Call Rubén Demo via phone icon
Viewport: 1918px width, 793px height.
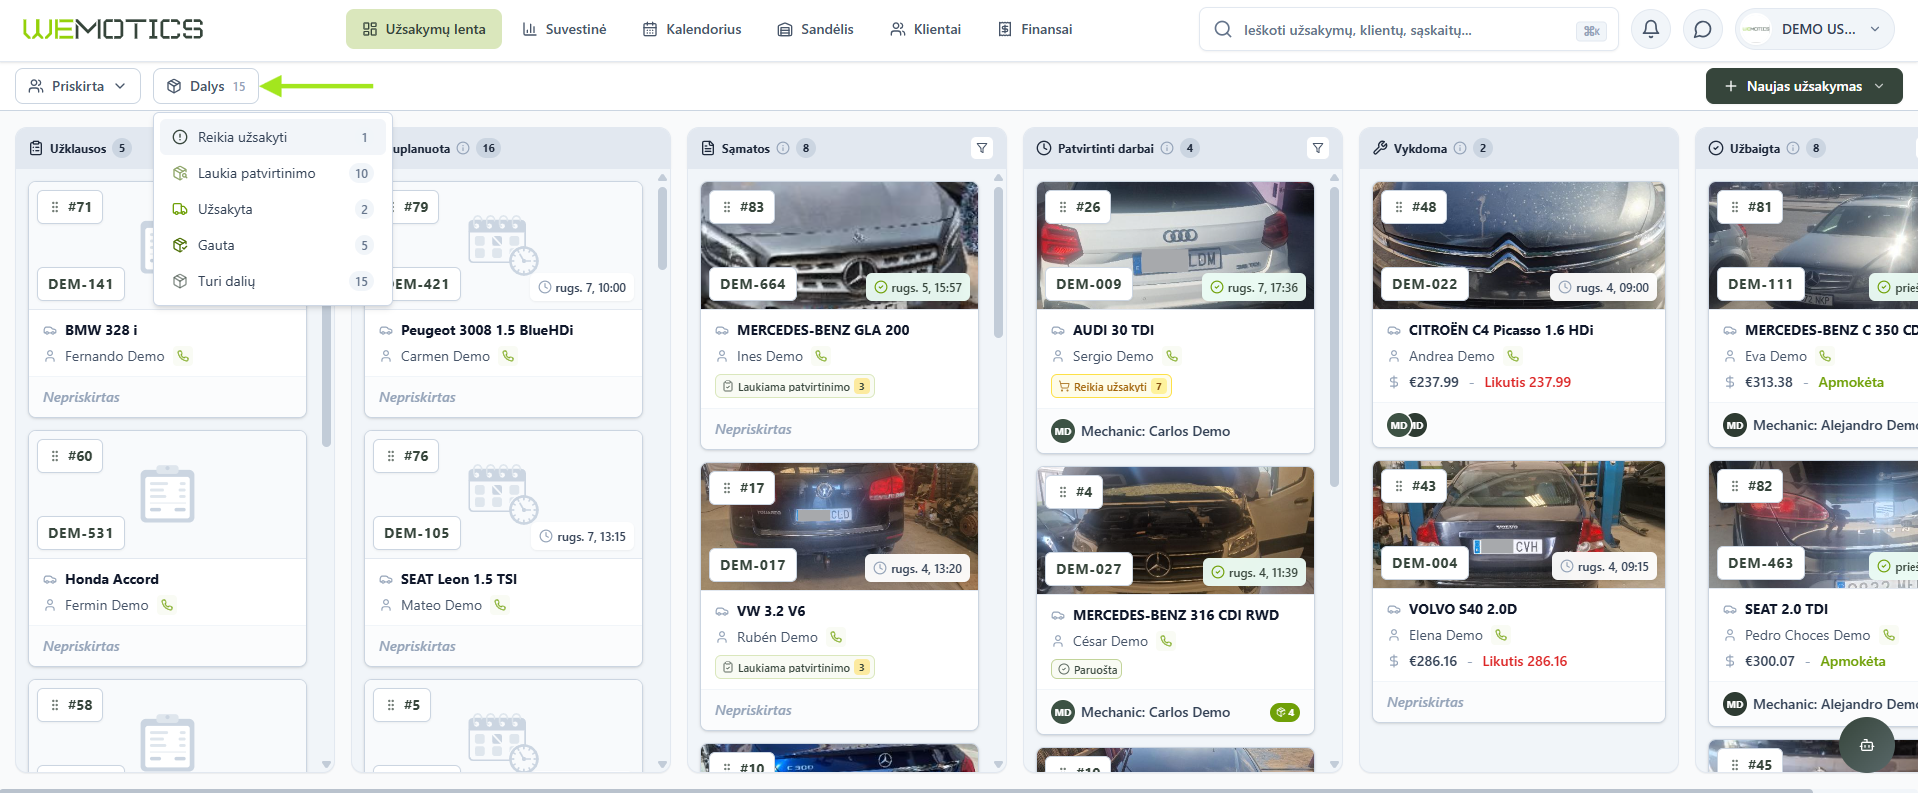click(836, 637)
